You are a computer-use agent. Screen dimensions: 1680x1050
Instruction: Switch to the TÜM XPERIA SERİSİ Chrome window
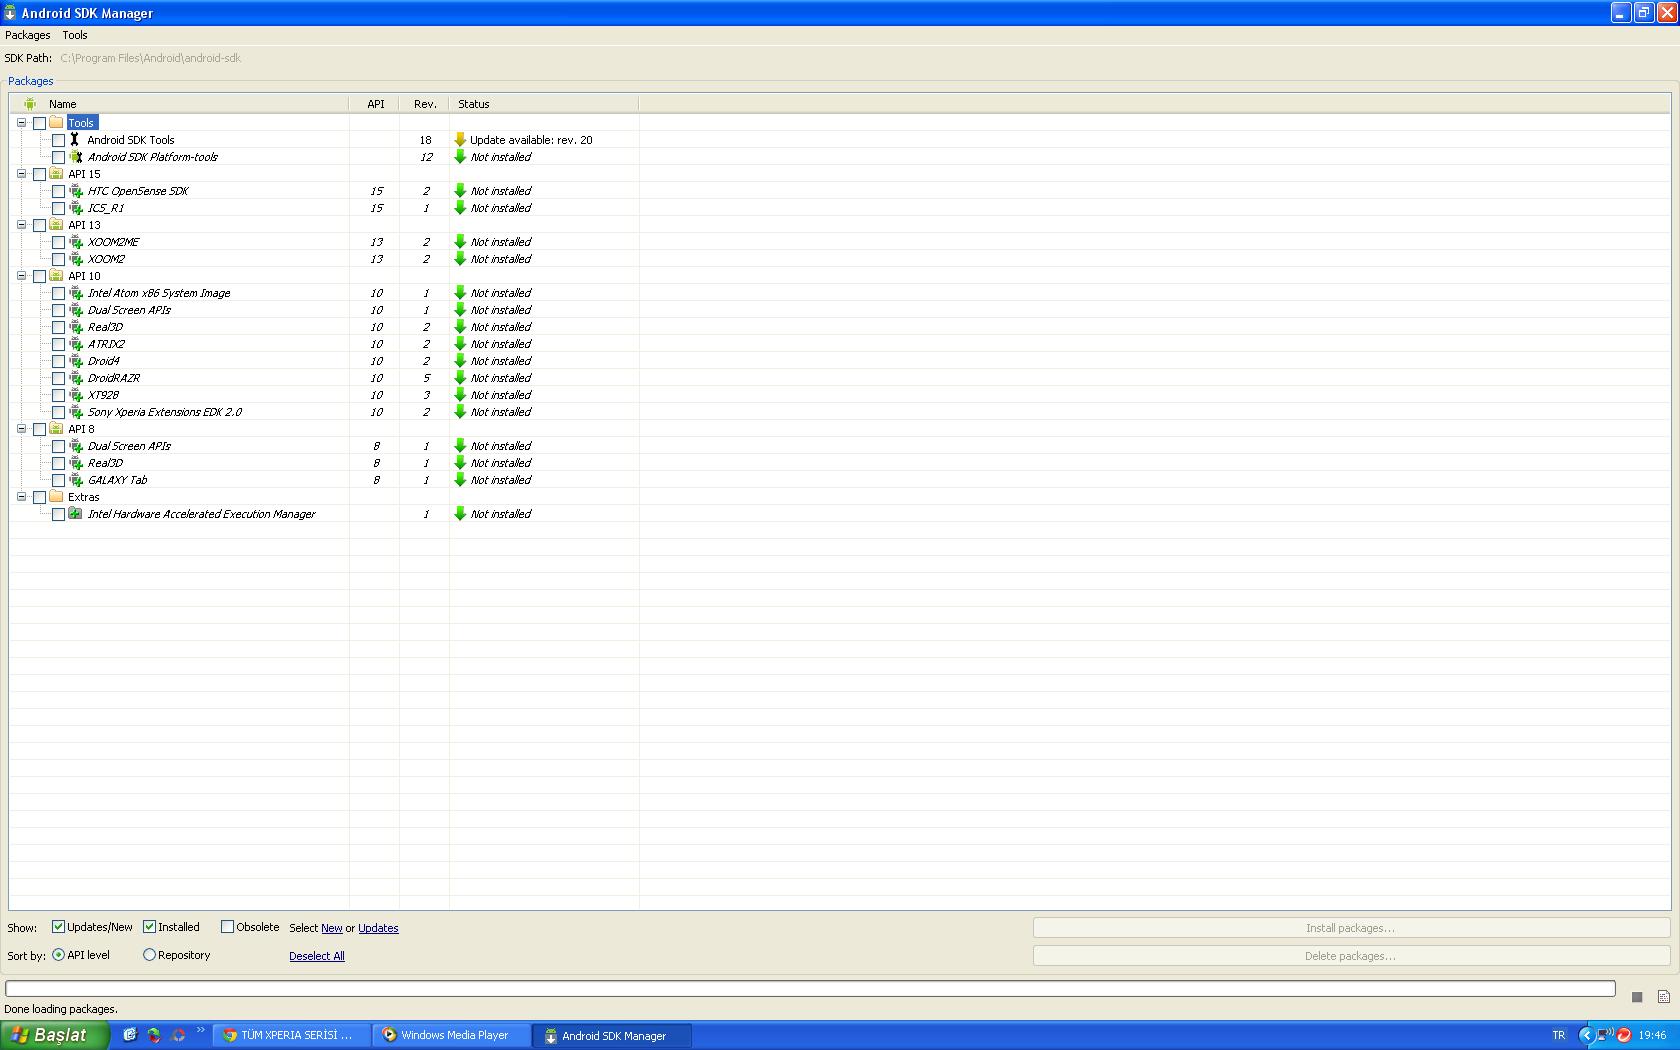[292, 1035]
